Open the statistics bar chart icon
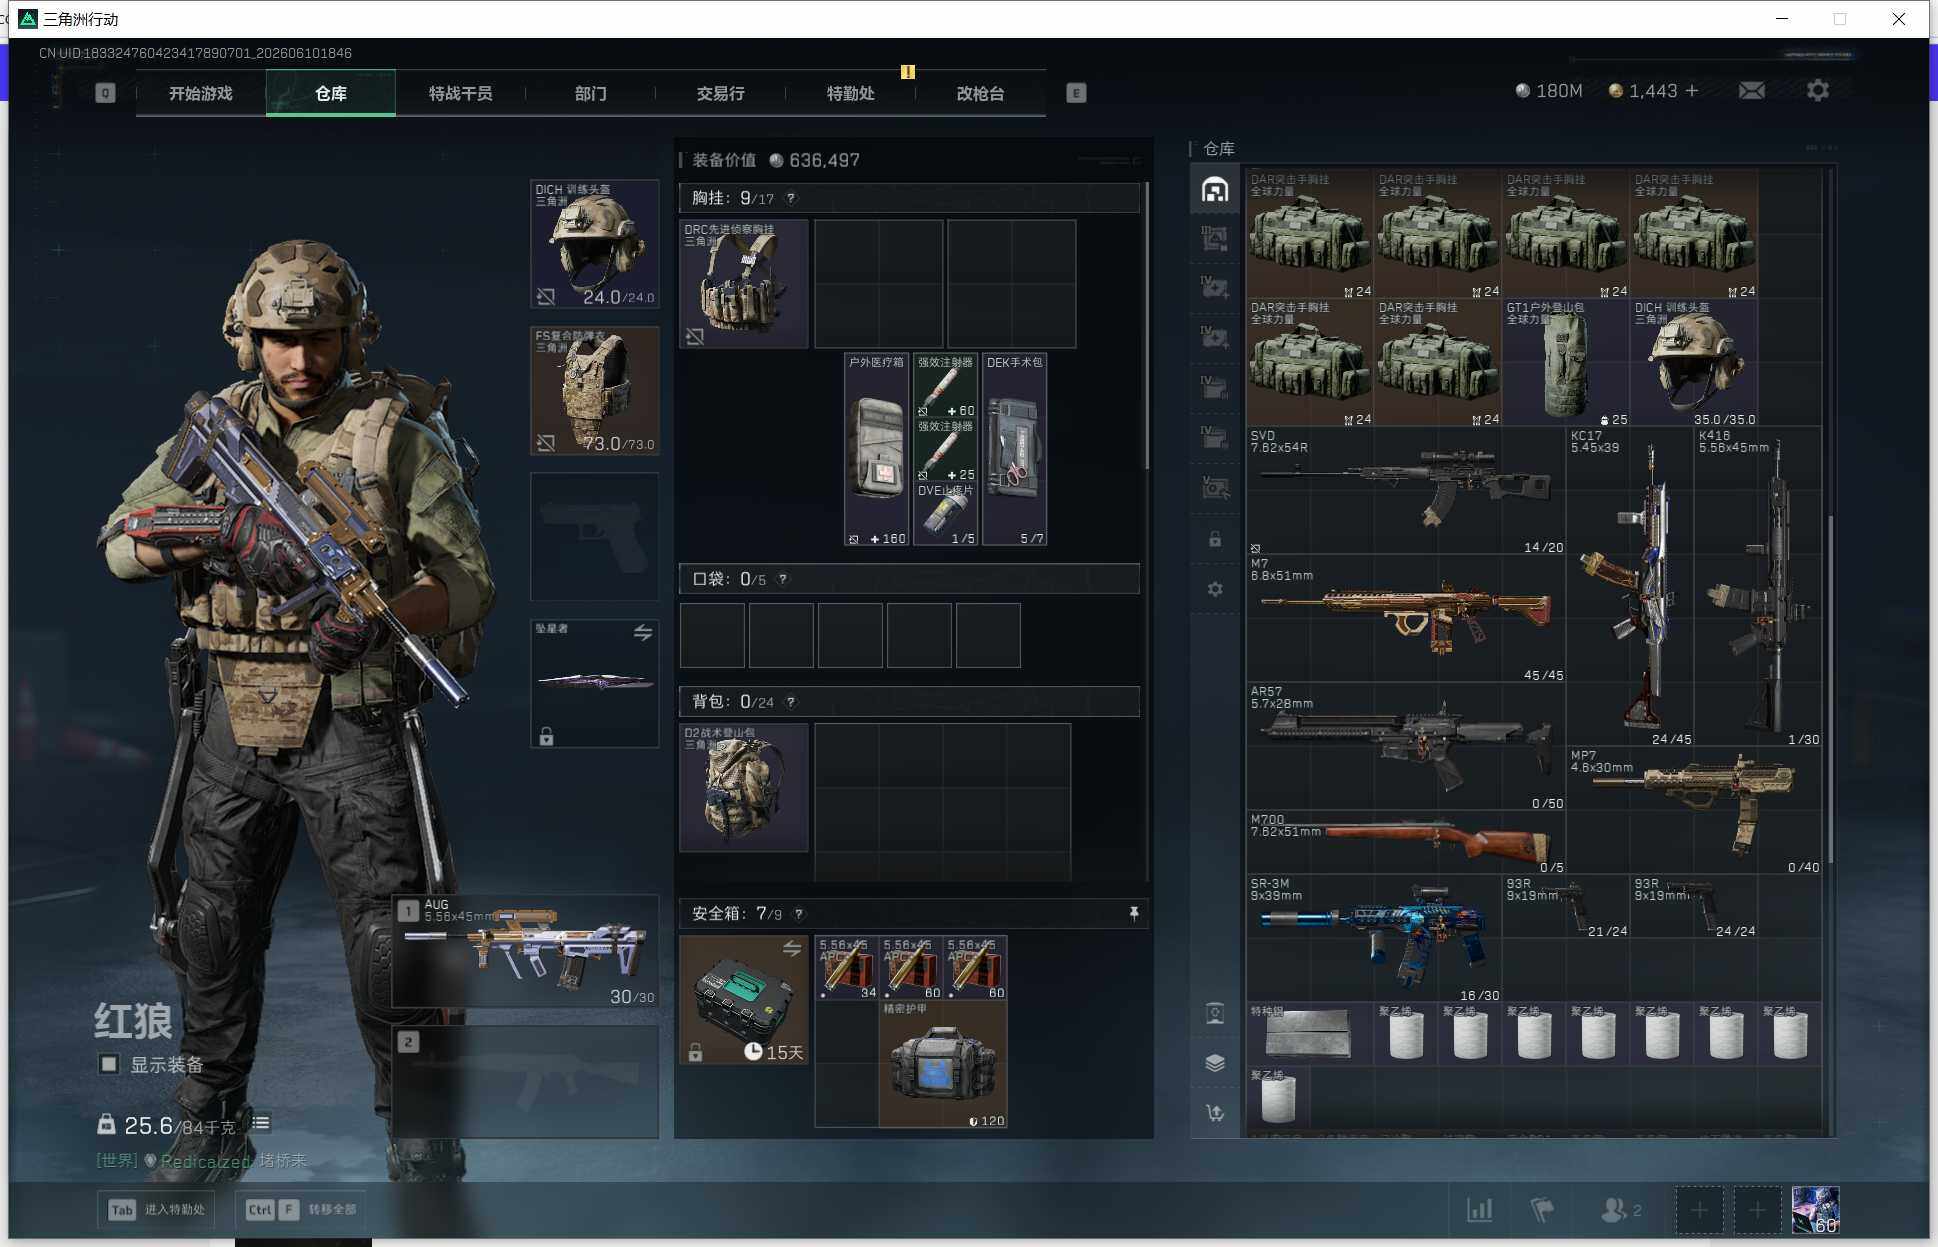1938x1247 pixels. point(1480,1210)
